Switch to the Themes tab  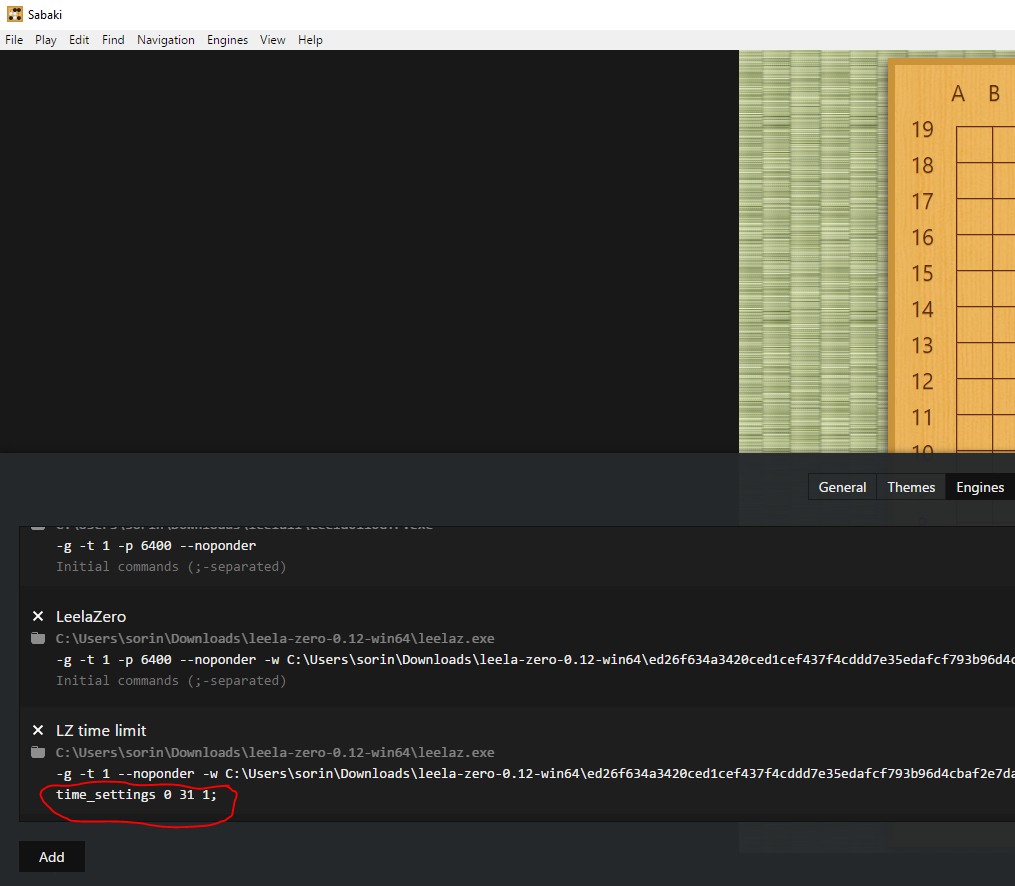910,487
